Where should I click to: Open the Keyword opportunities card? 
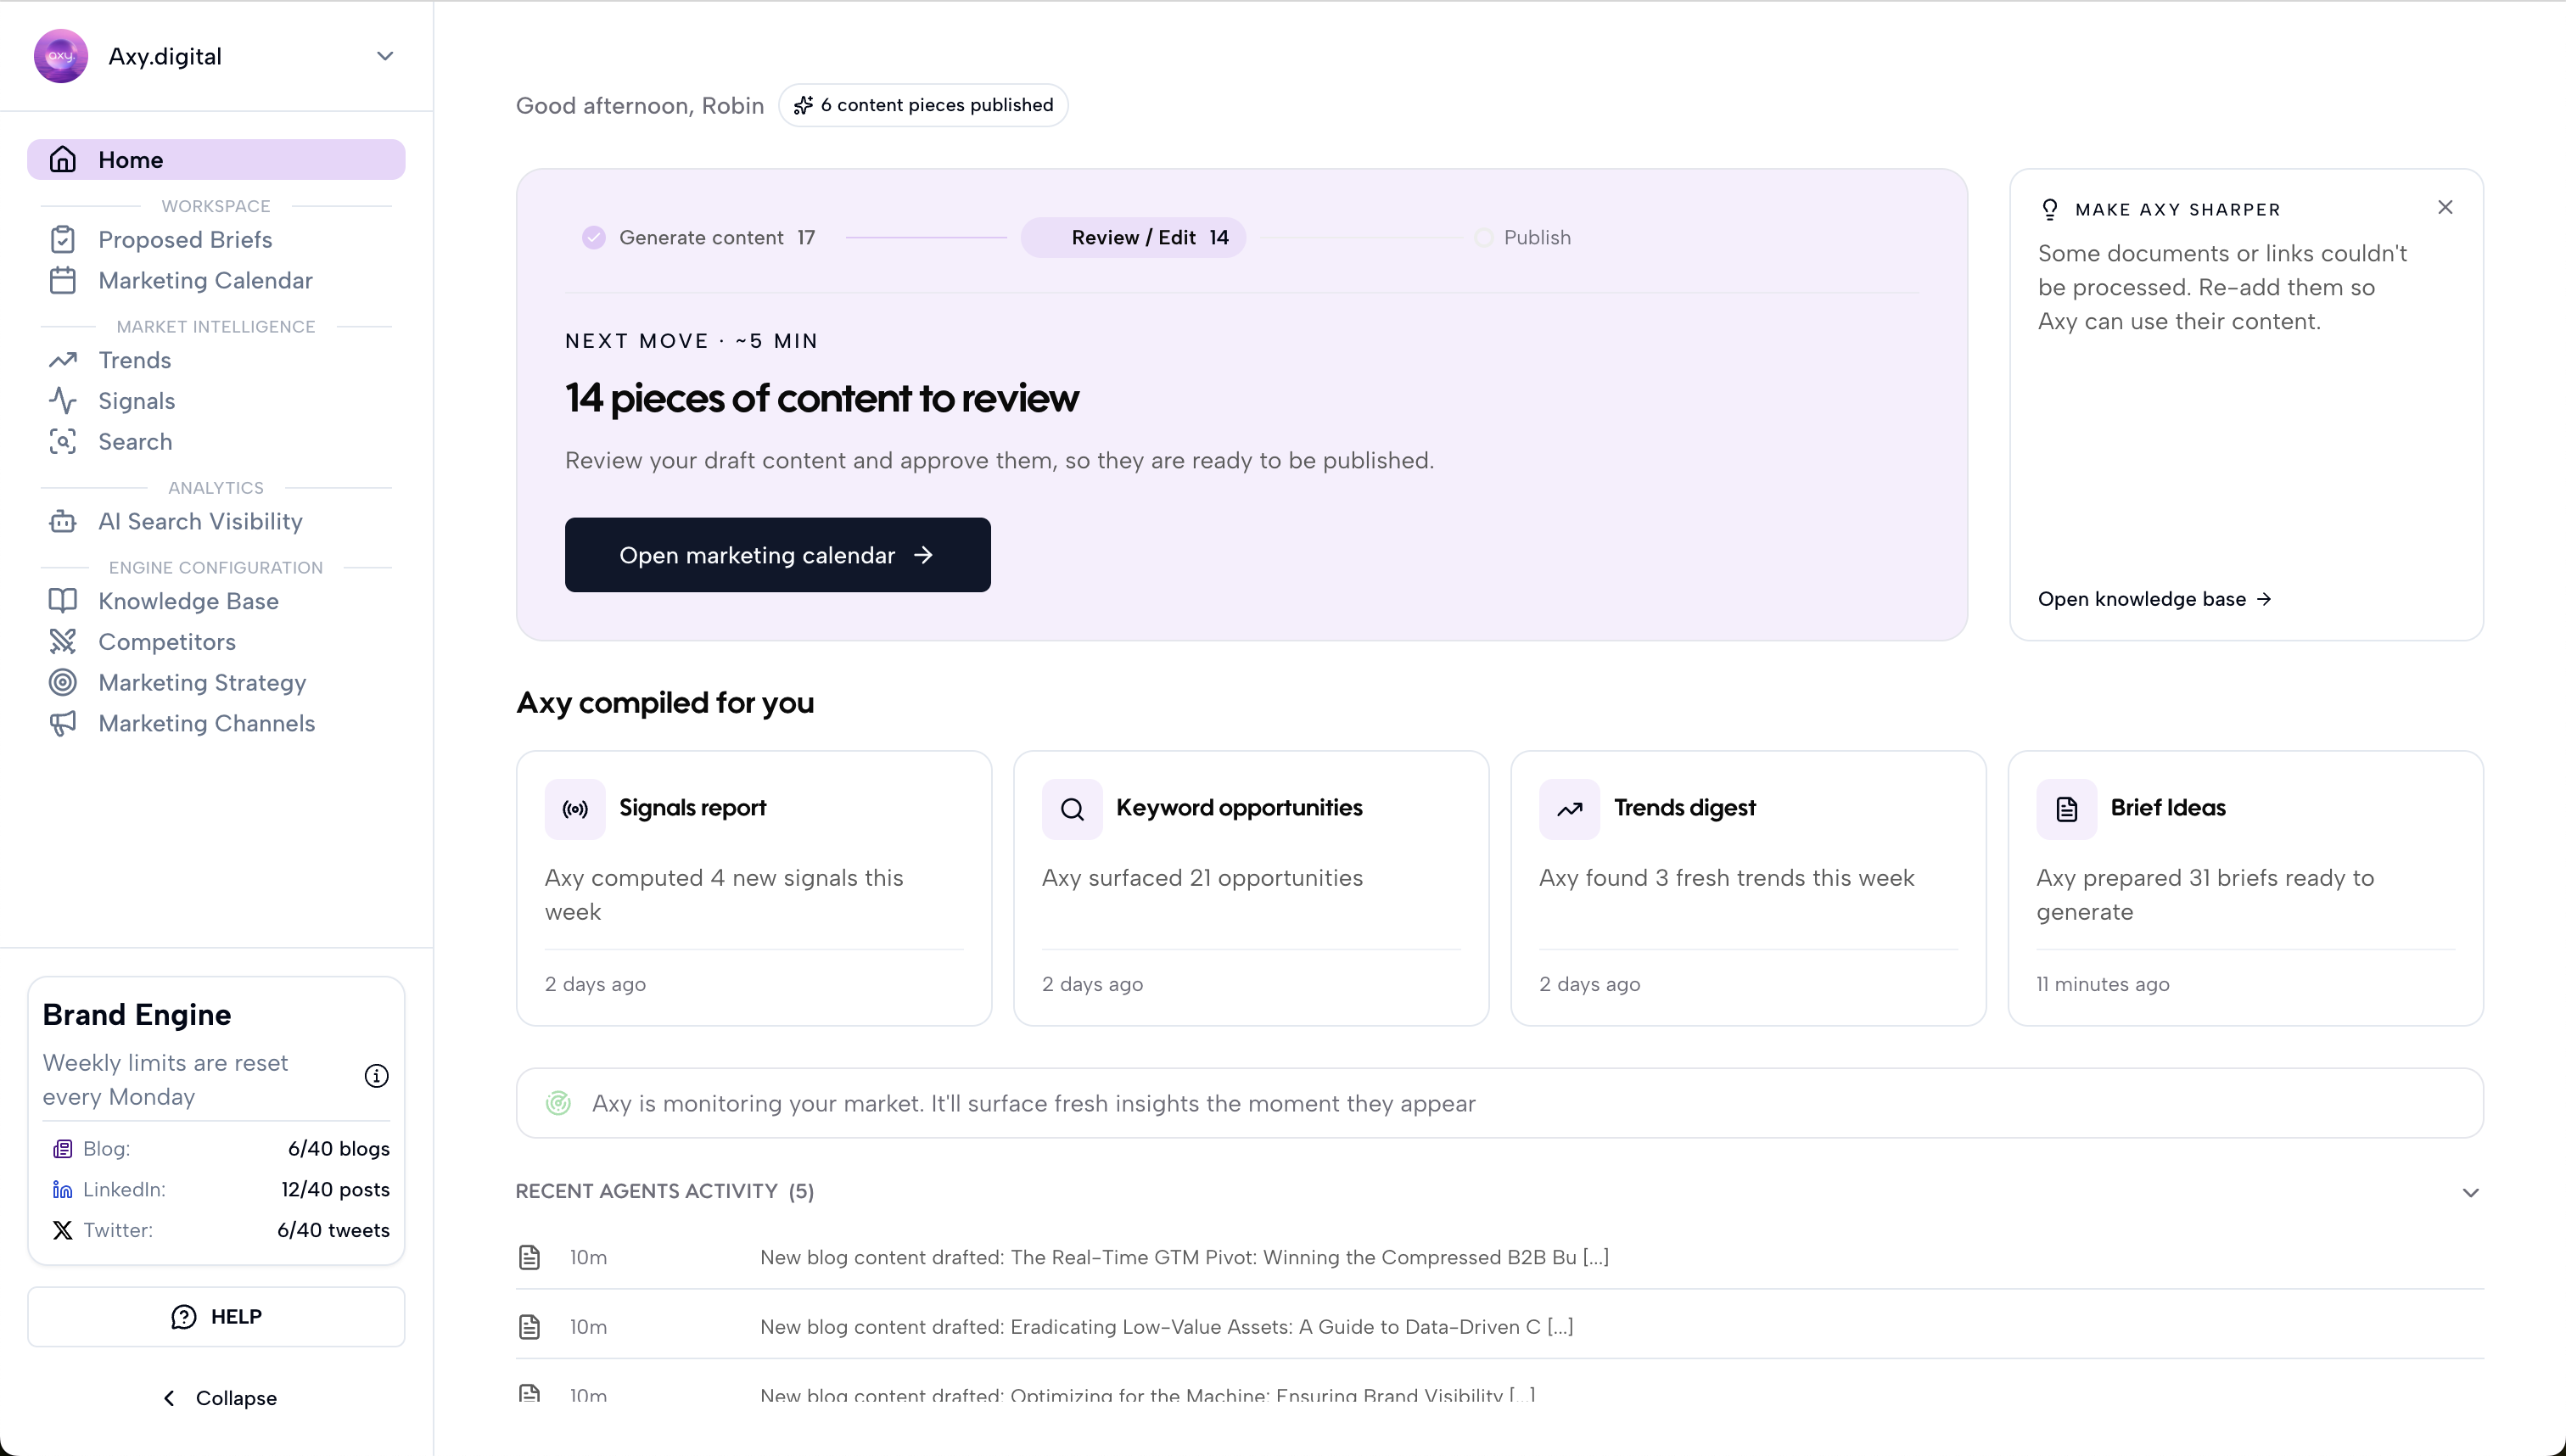coord(1251,888)
